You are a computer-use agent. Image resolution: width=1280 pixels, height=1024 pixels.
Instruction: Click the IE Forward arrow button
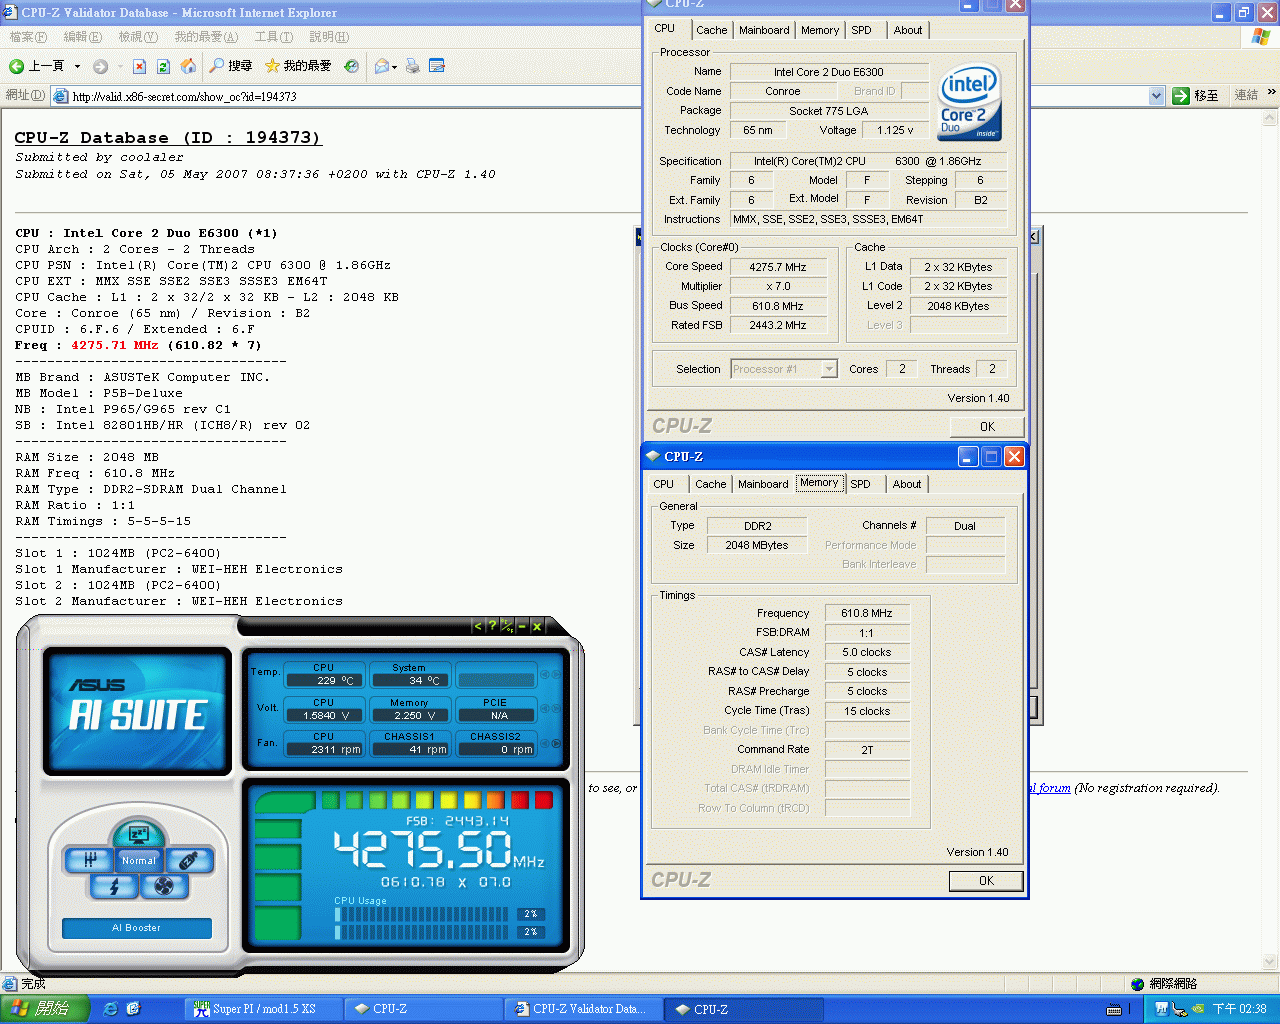click(x=100, y=66)
